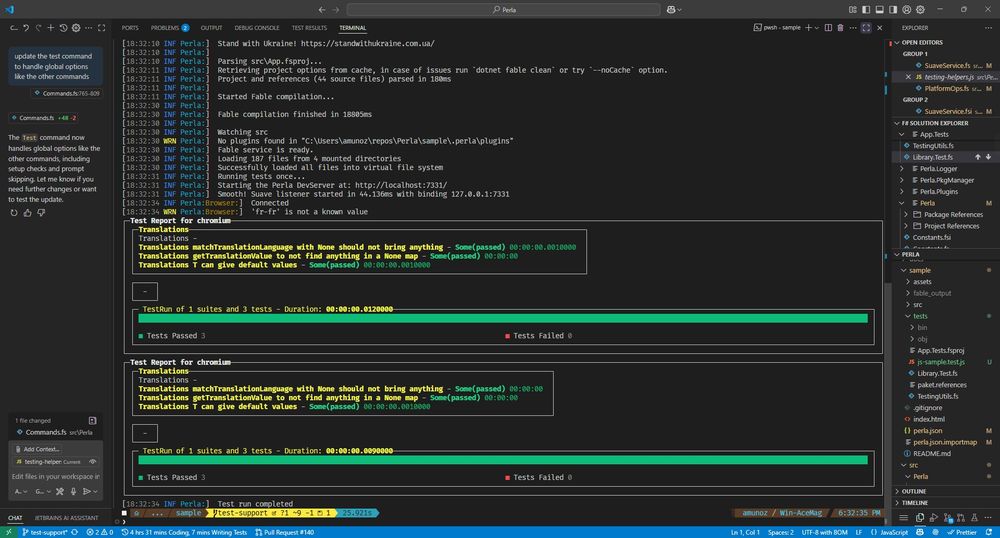Screen dimensions: 1000x538
Task: Switch to the PORTS tab
Action: coord(130,28)
